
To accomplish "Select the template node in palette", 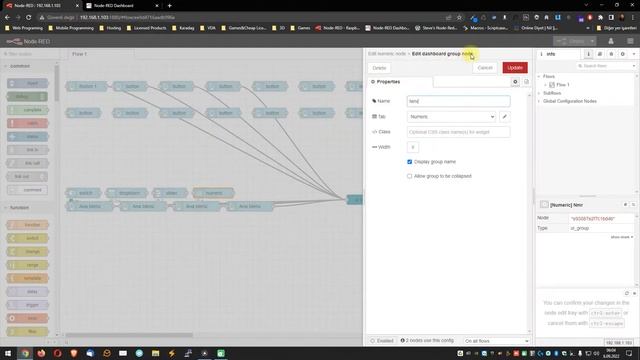I will coord(28,278).
